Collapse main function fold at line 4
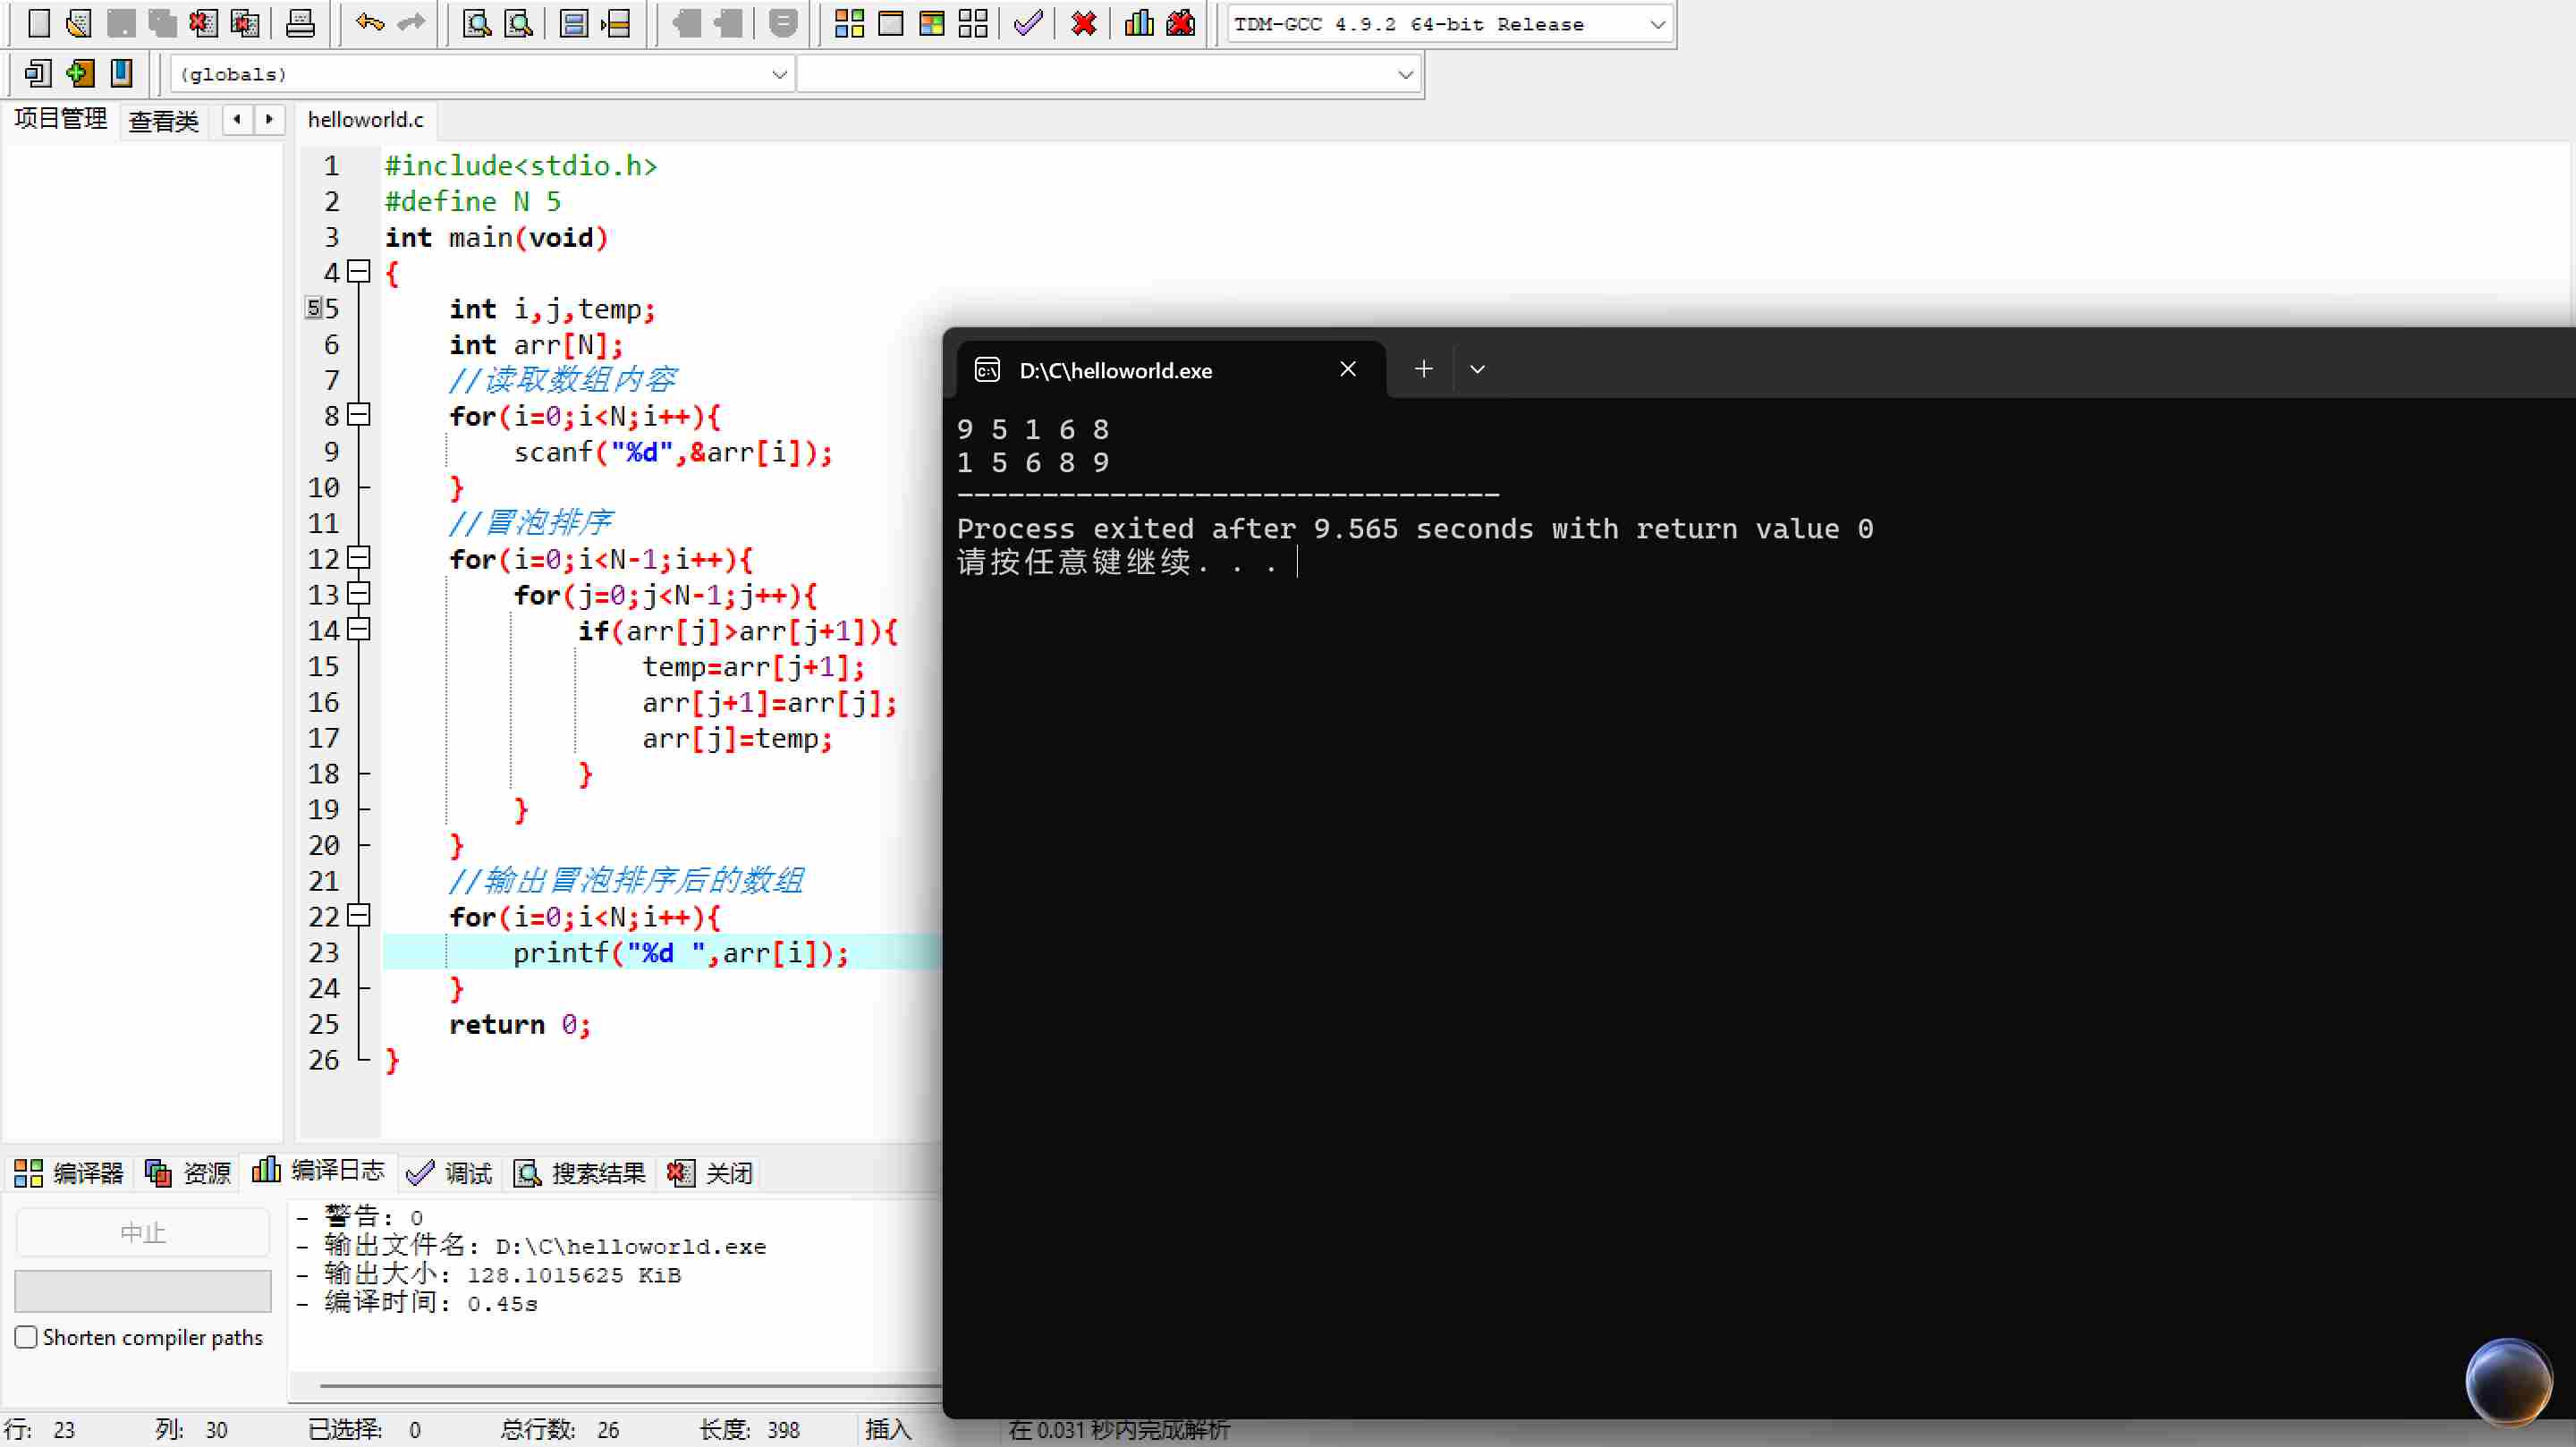 359,272
